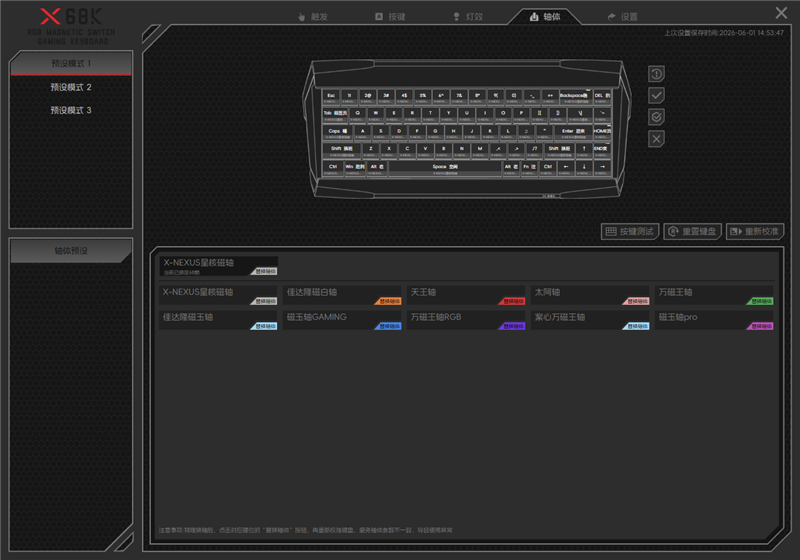The width and height of the screenshot is (800, 560).
Task: Select the Caps key on keyboard diagram
Action: 338,133
